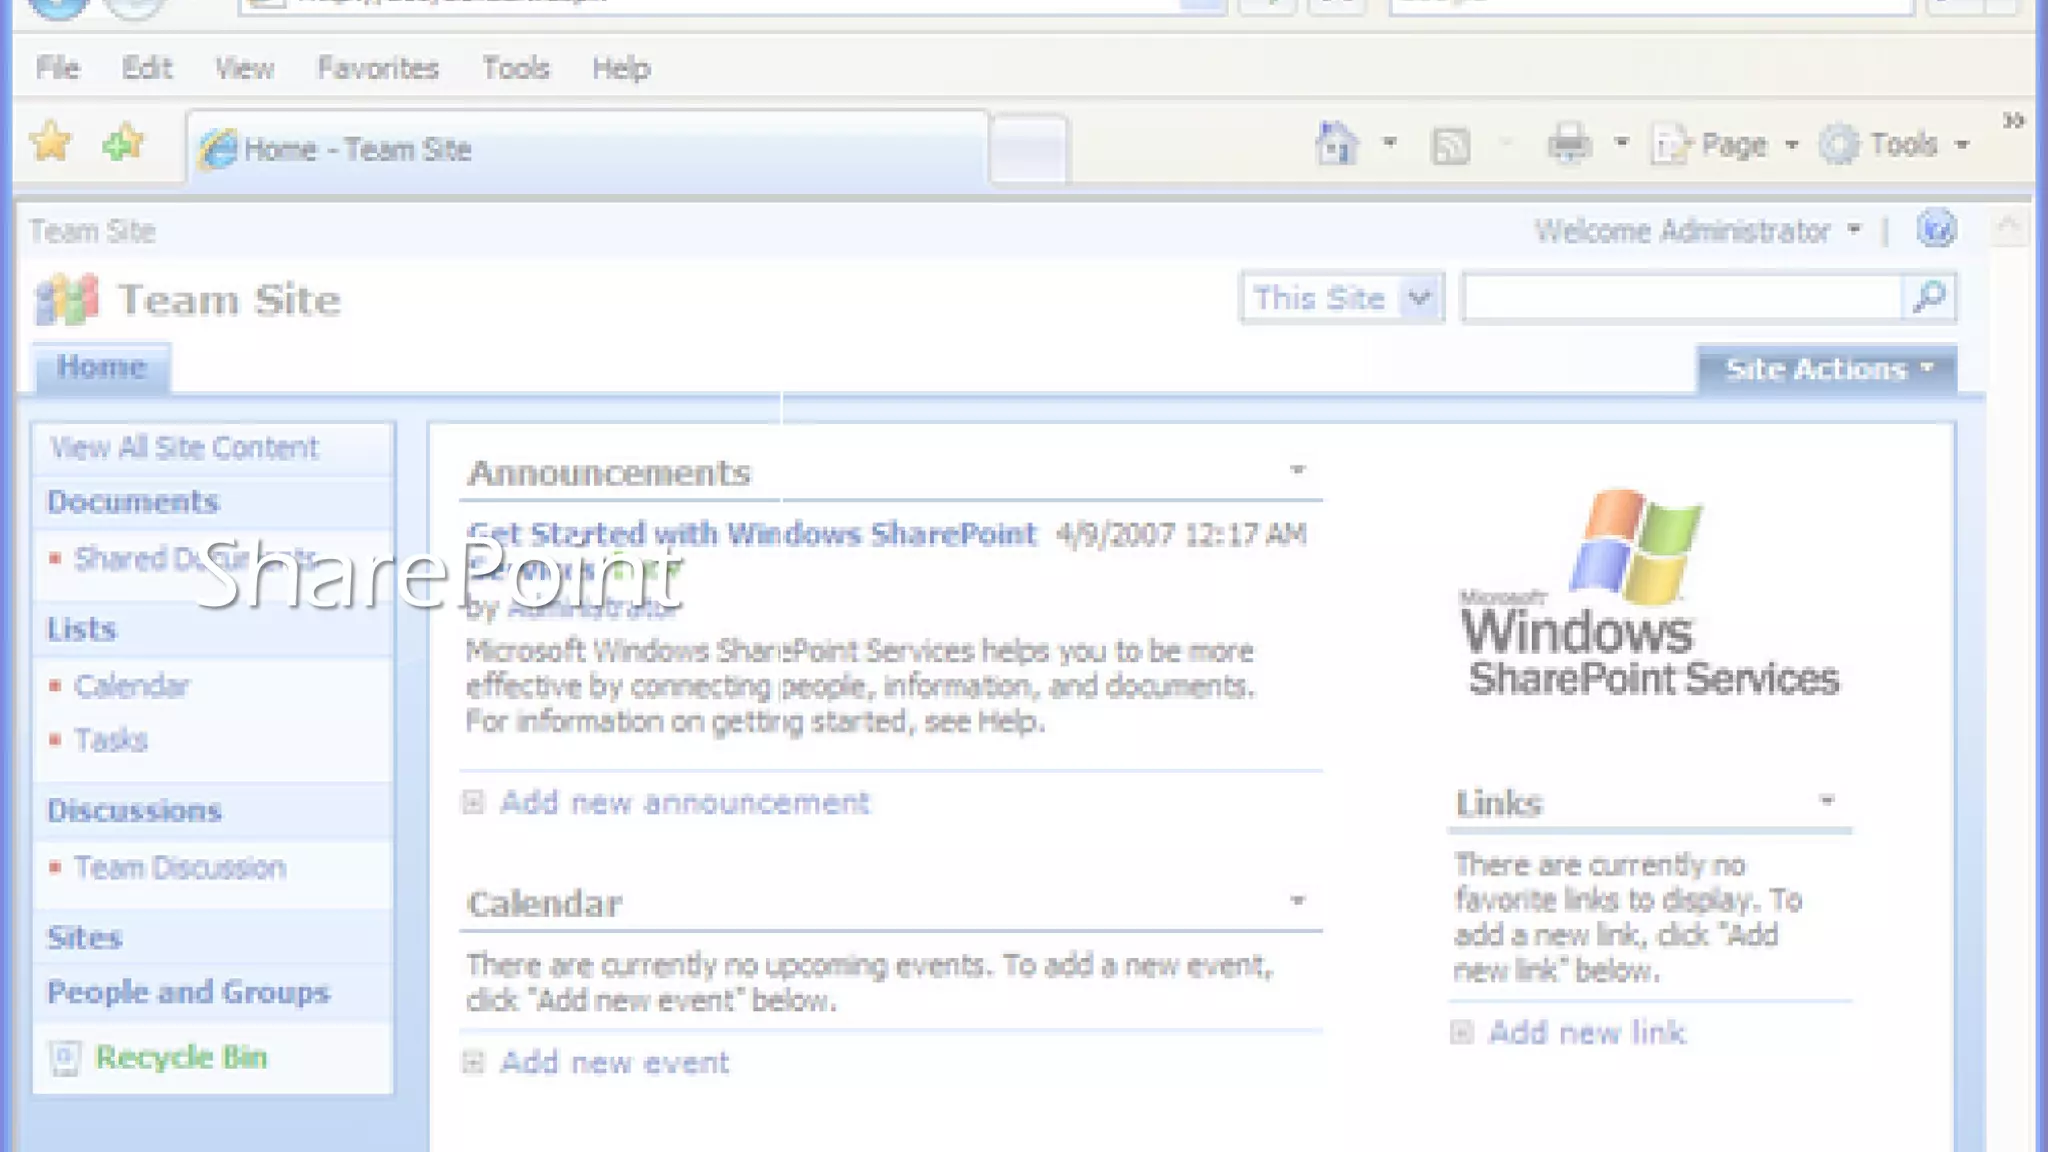Open the Welcome Administrator menu

coord(1697,231)
